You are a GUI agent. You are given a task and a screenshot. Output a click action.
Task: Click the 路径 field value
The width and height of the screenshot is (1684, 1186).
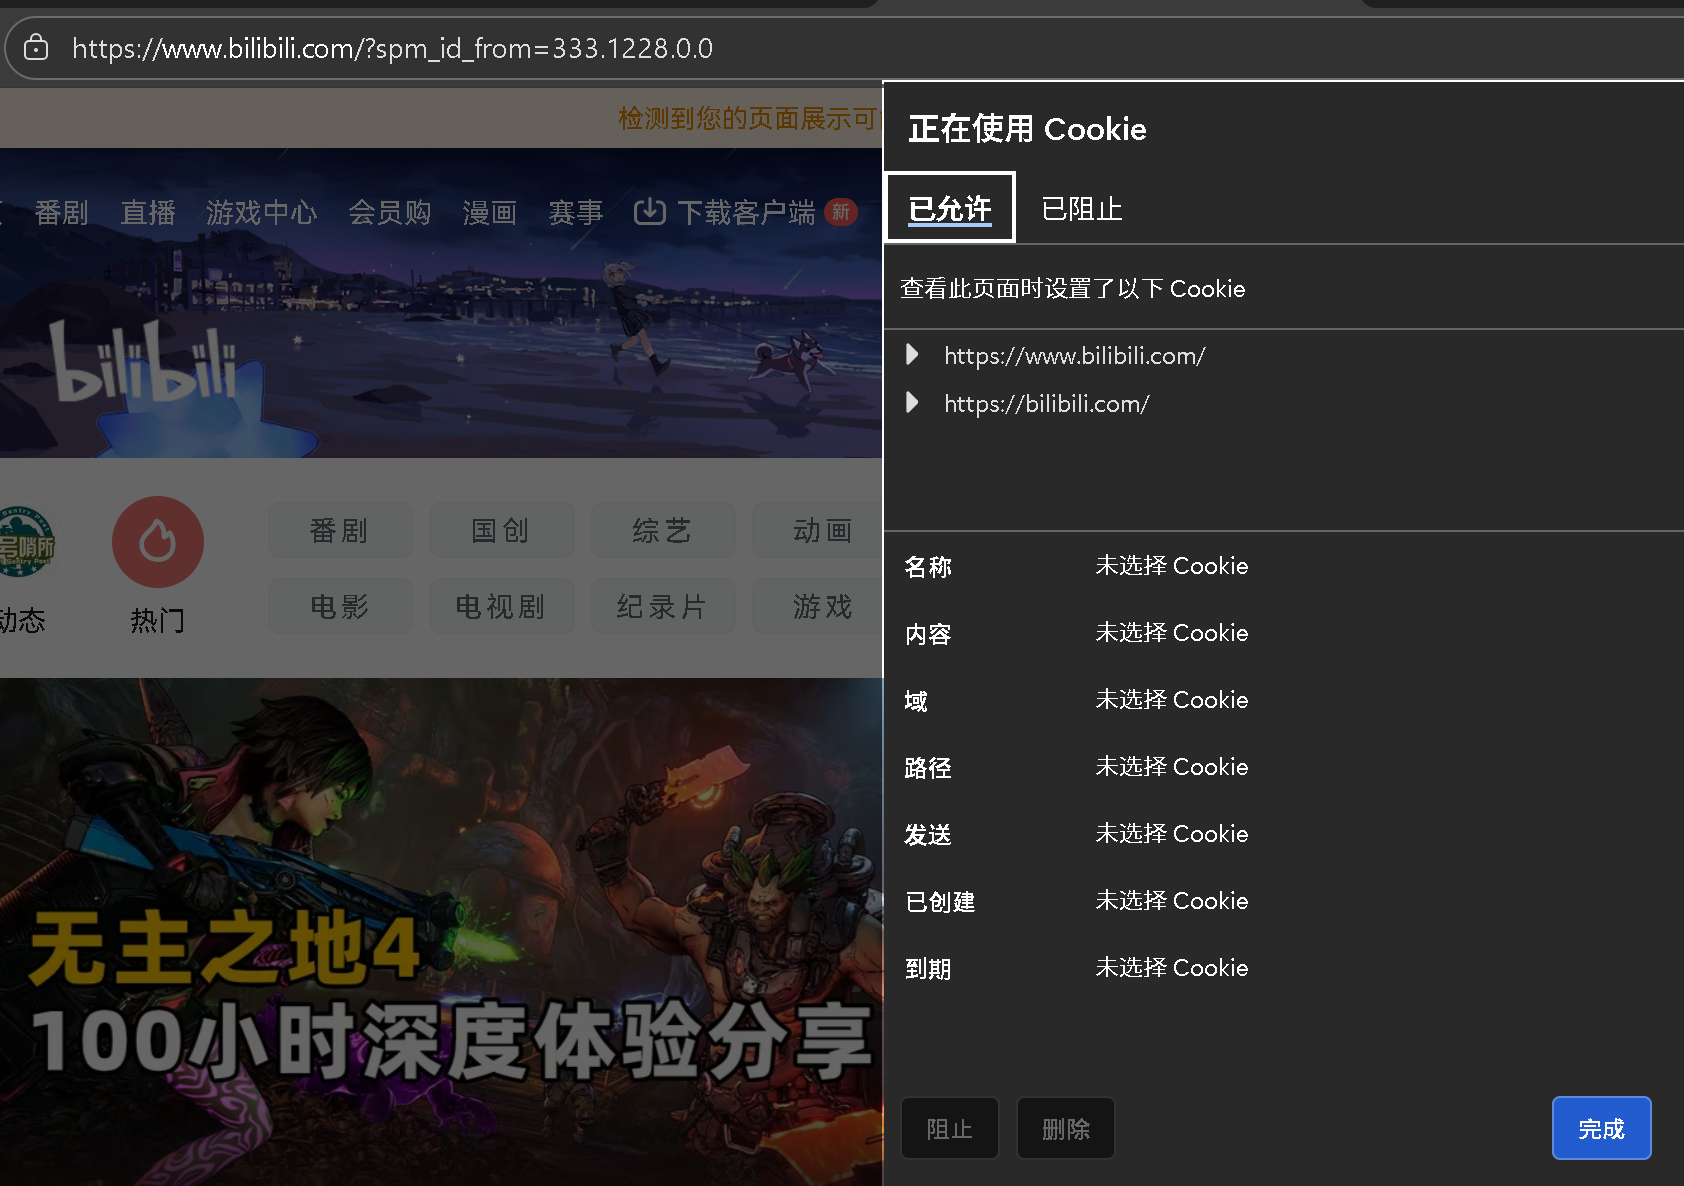coord(1172,767)
